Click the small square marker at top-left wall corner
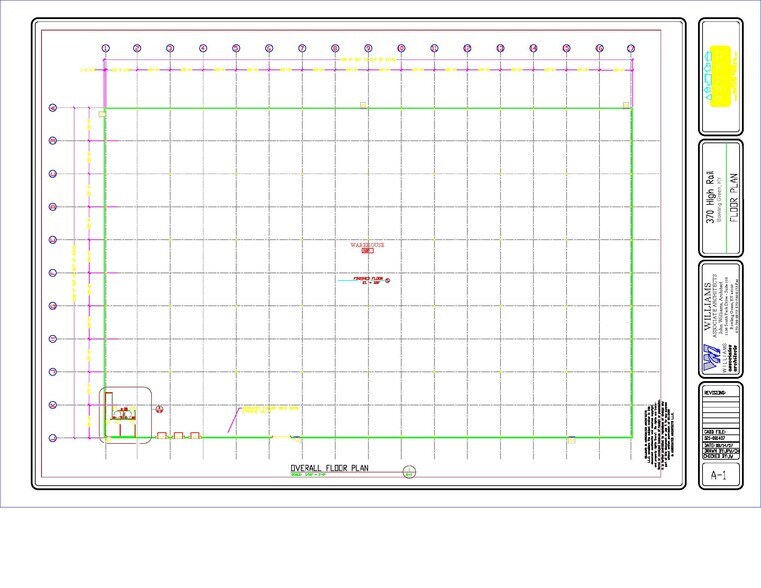 (x=103, y=115)
